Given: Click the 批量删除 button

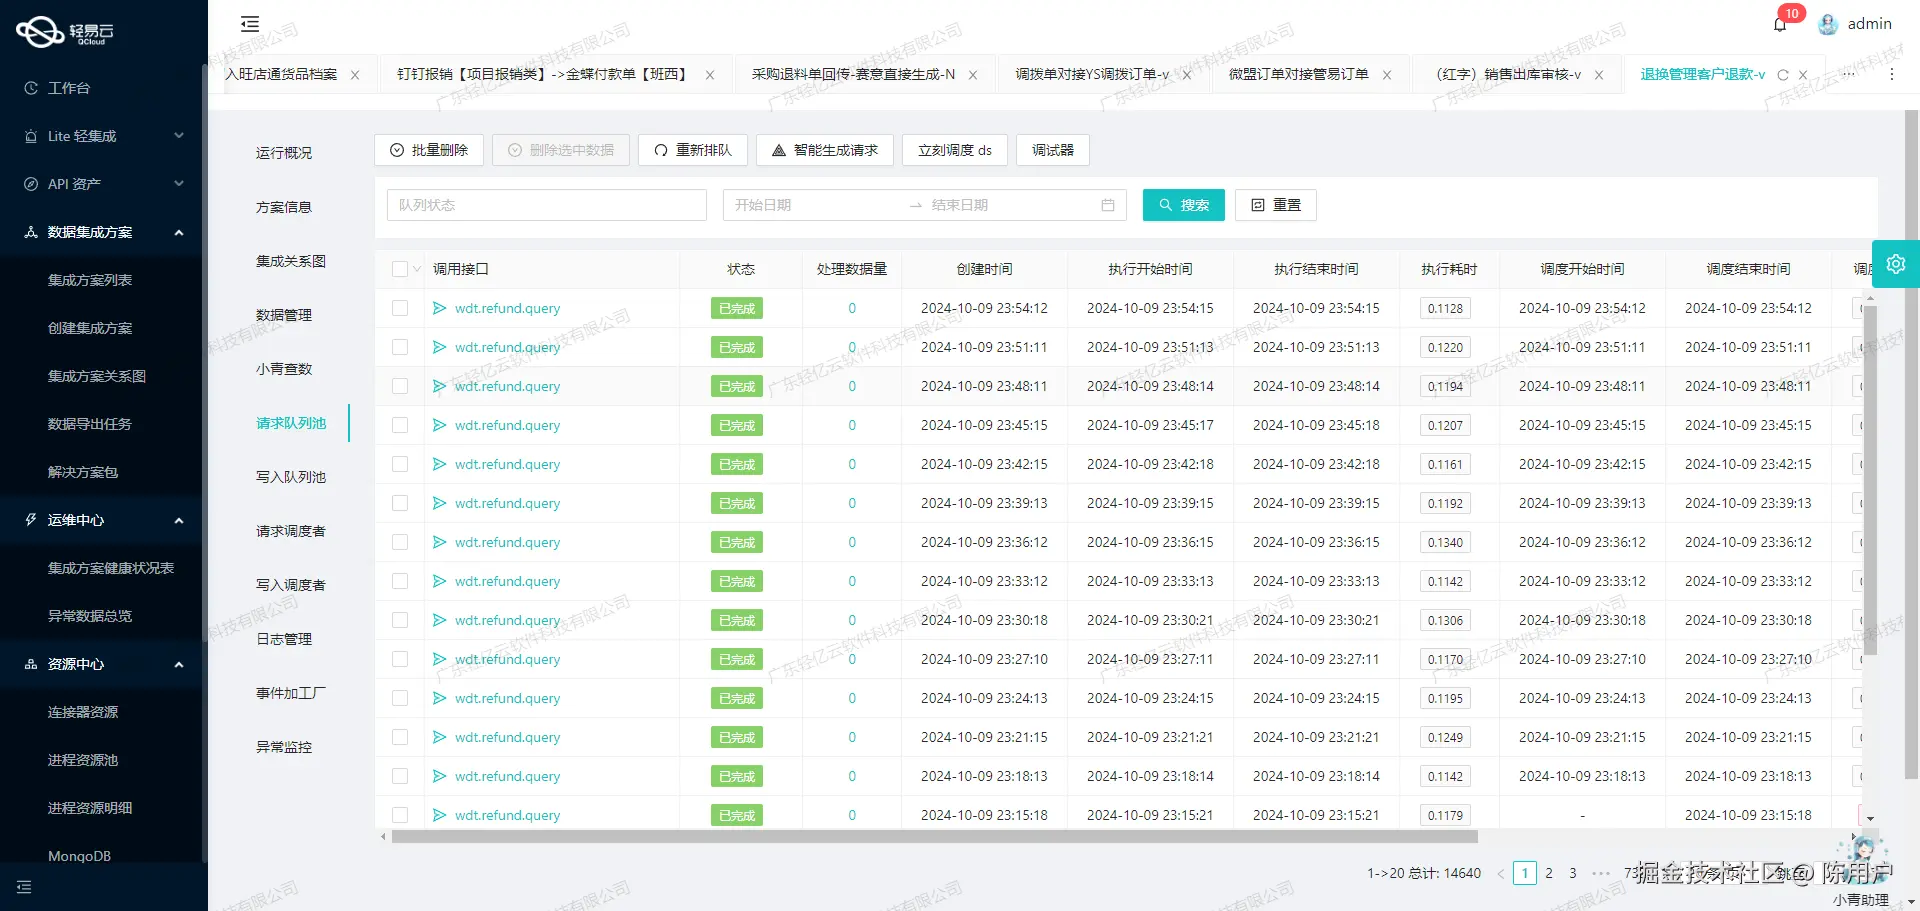Looking at the screenshot, I should coord(429,150).
